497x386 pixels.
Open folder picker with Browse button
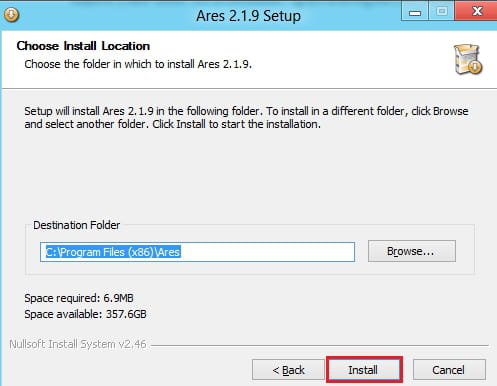[412, 251]
